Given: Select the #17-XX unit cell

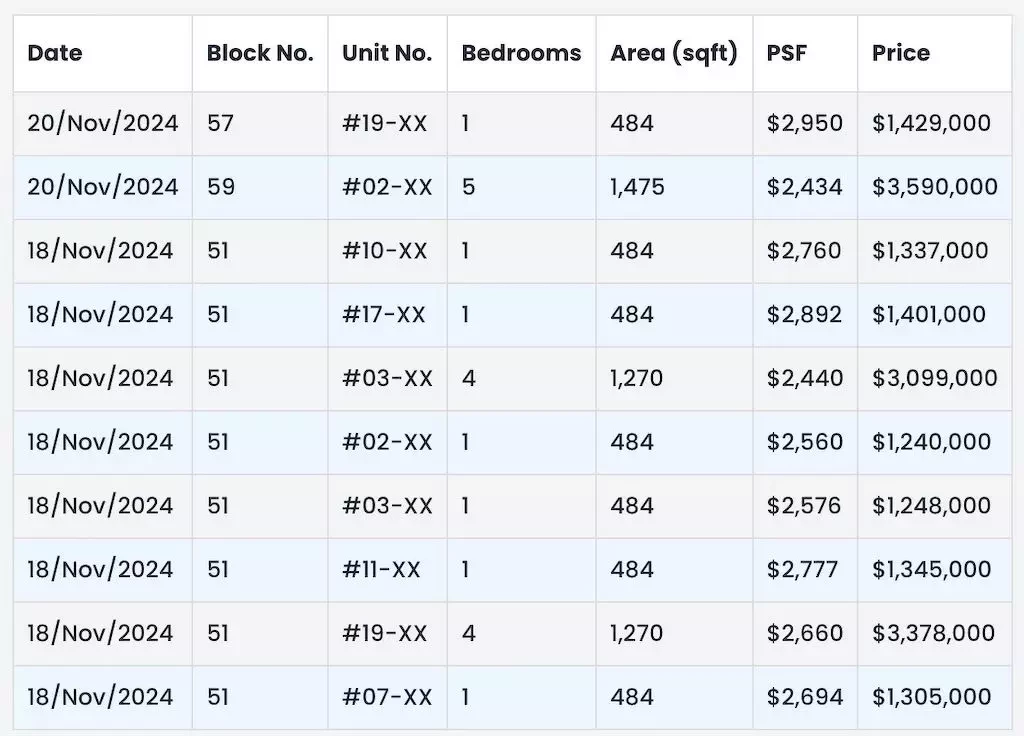Looking at the screenshot, I should (387, 315).
